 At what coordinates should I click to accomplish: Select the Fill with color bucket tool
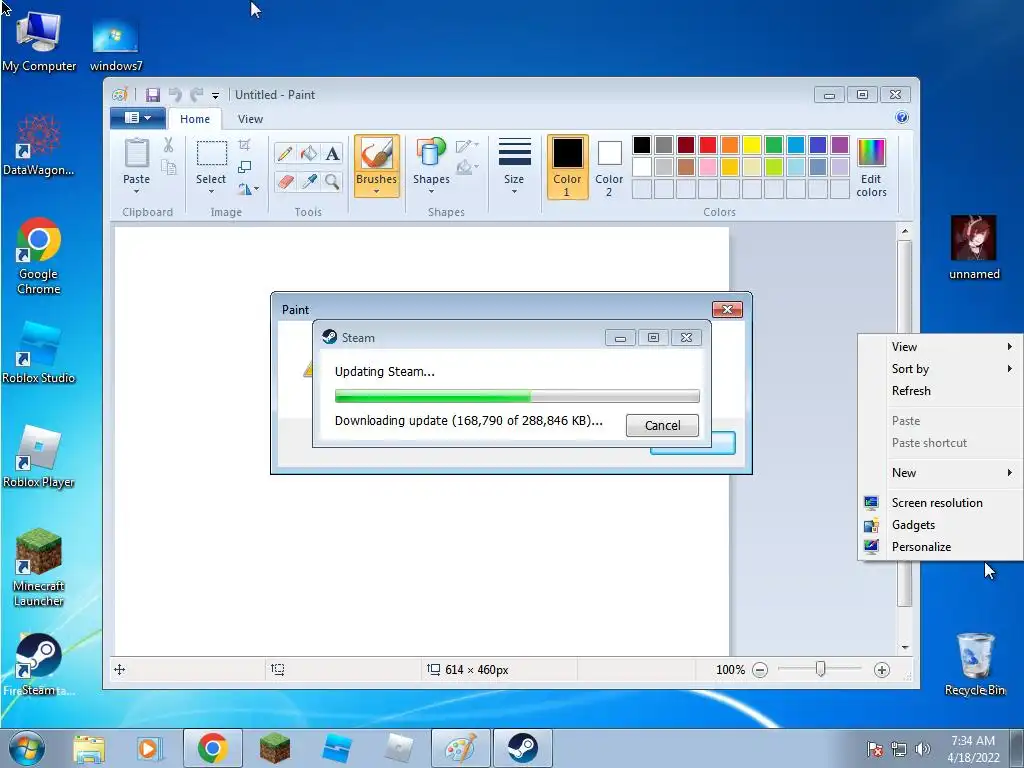[308, 153]
